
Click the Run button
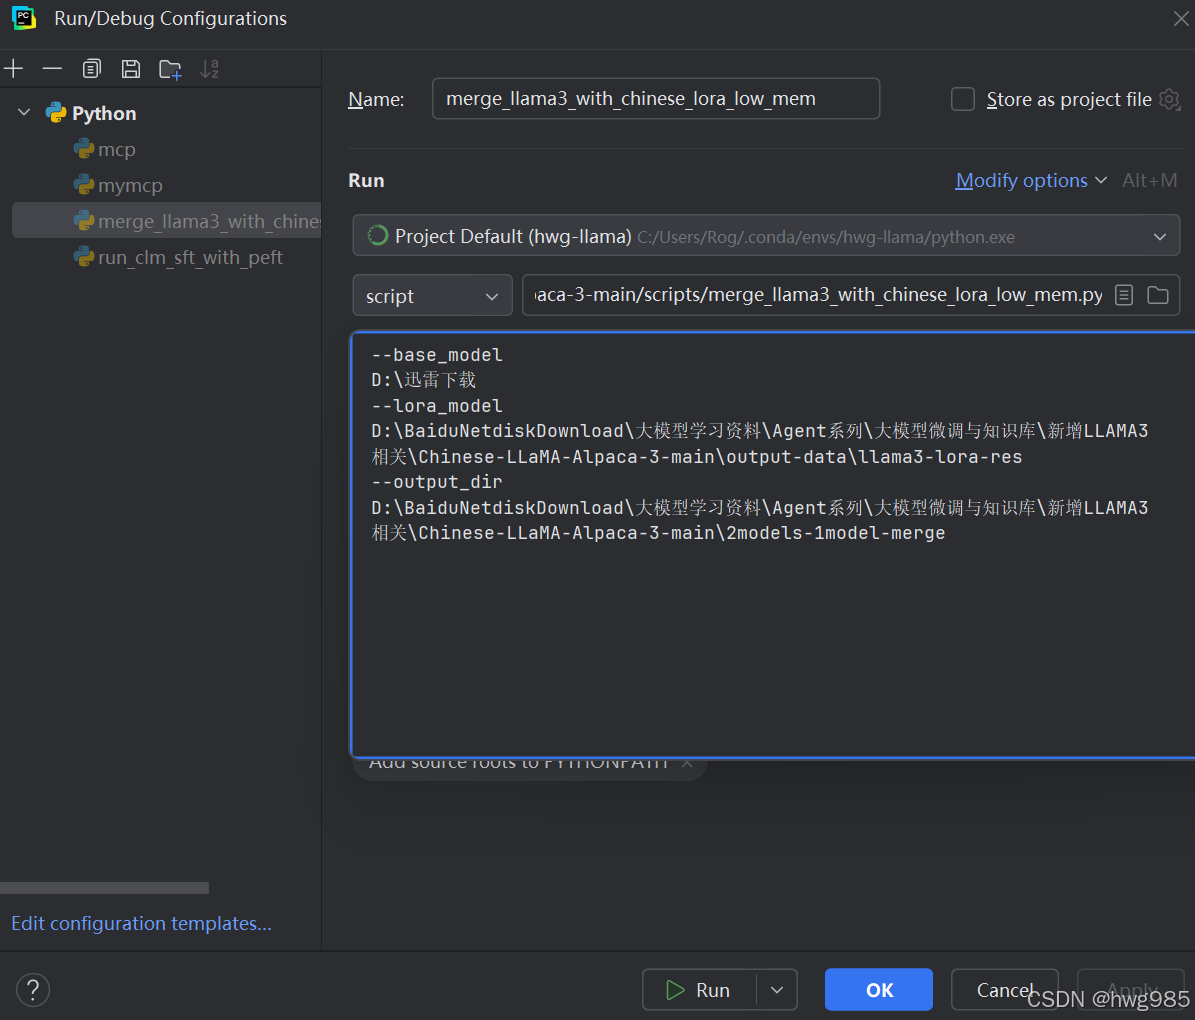coord(700,990)
